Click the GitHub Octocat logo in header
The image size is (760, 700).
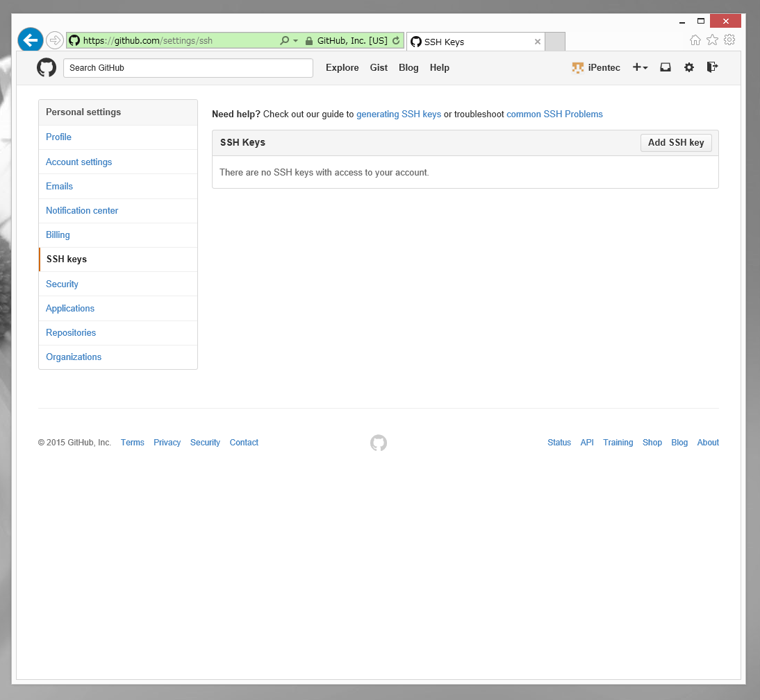(x=47, y=67)
